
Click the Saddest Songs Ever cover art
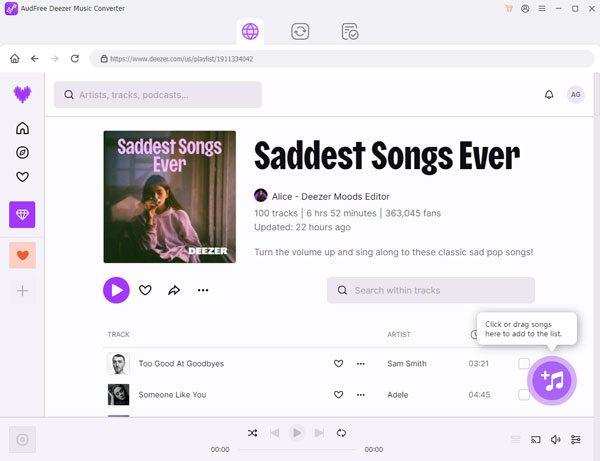170,197
